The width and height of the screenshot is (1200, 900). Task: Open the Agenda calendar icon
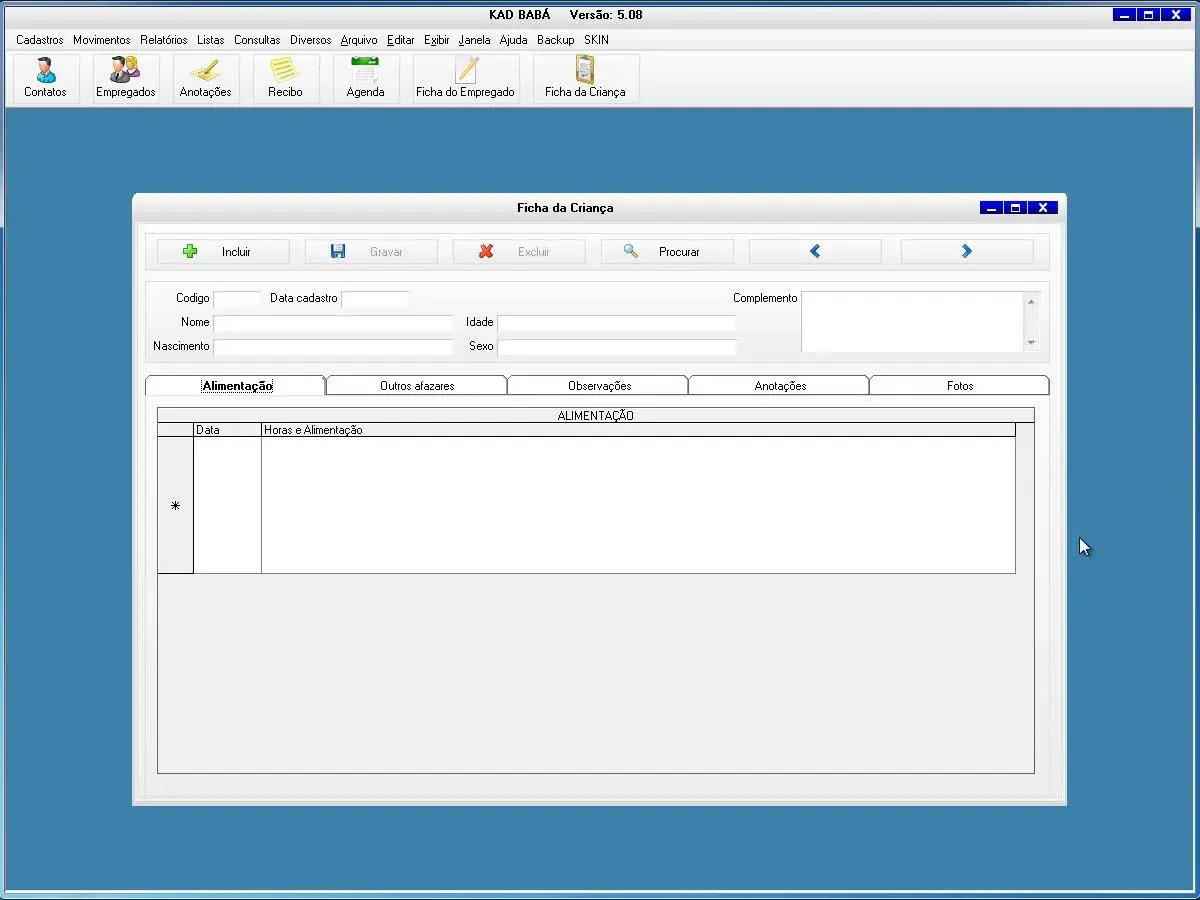point(365,78)
